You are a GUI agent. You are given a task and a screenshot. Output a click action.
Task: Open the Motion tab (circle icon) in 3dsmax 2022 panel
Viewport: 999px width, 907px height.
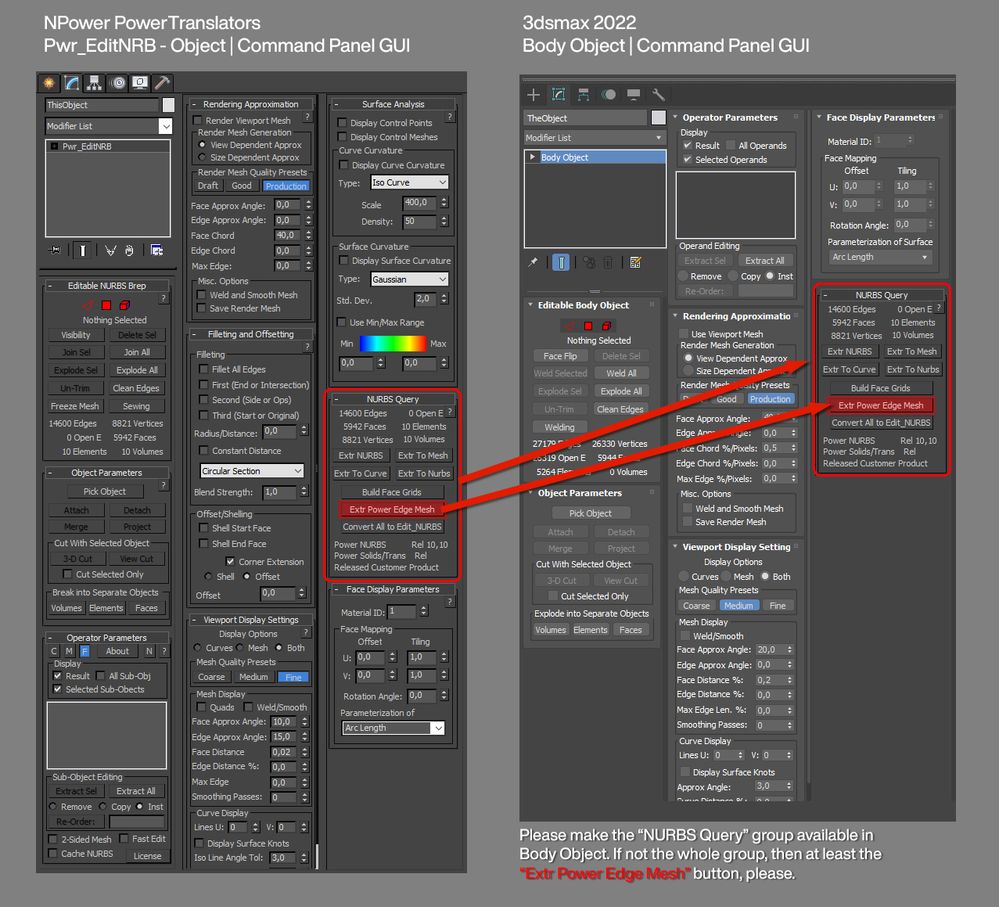tap(609, 95)
